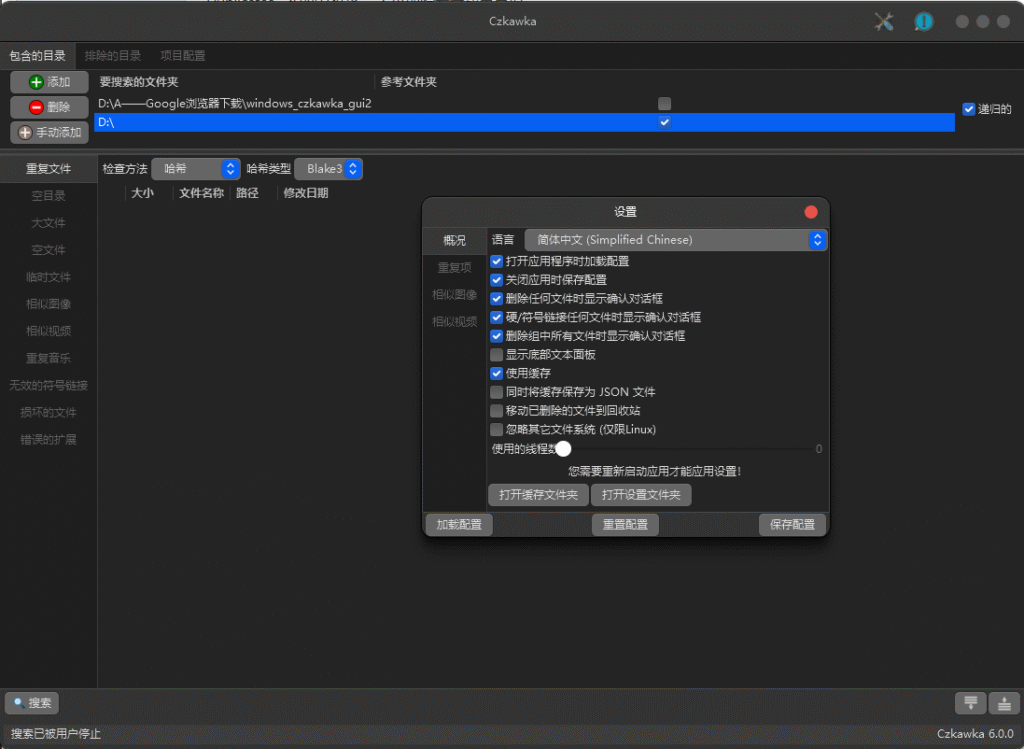Screen dimensions: 1024x749
Task: Click the 要搜索的文件夹 column header
Action: click(138, 82)
